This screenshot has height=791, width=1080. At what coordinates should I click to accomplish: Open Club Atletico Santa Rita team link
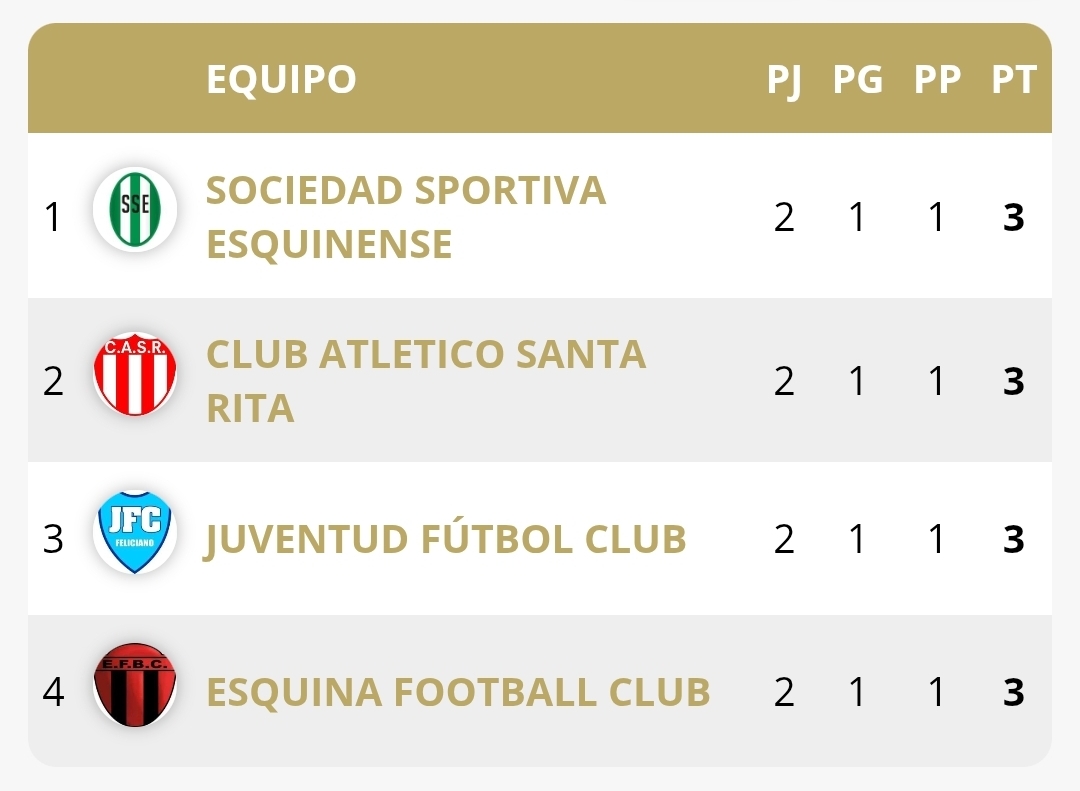tap(426, 381)
